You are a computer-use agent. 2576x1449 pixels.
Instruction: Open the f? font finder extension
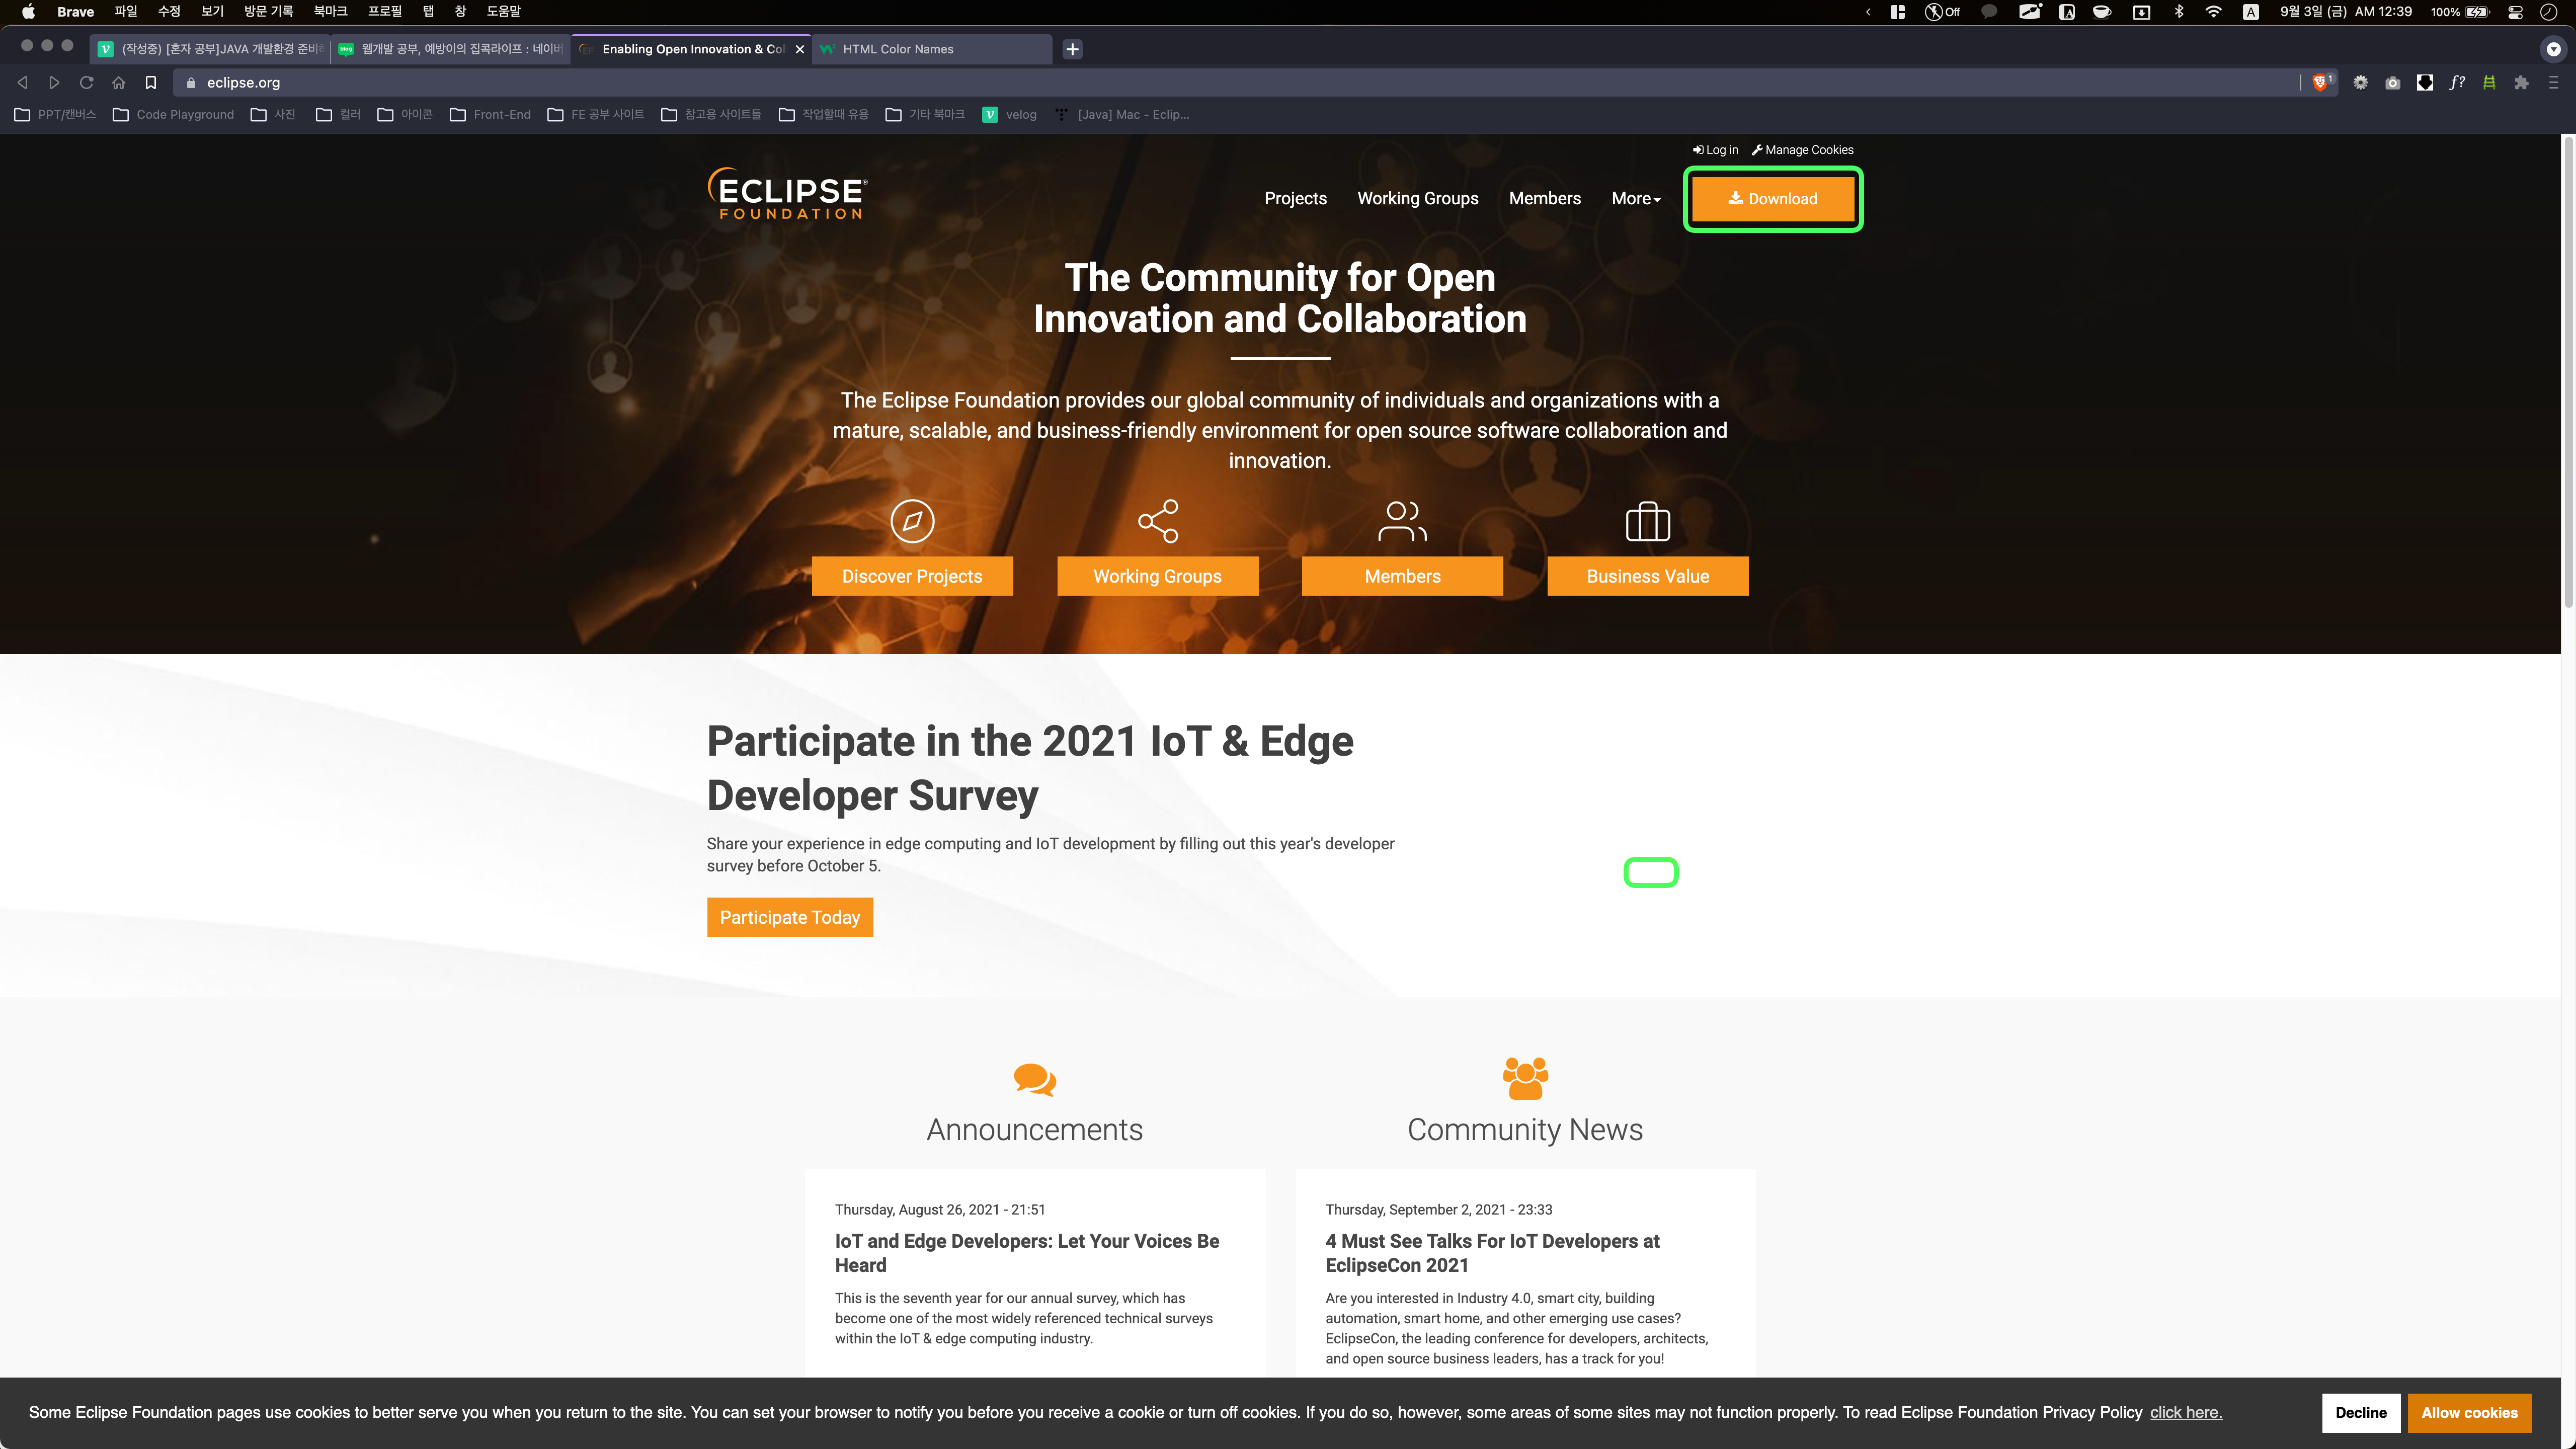[2457, 83]
